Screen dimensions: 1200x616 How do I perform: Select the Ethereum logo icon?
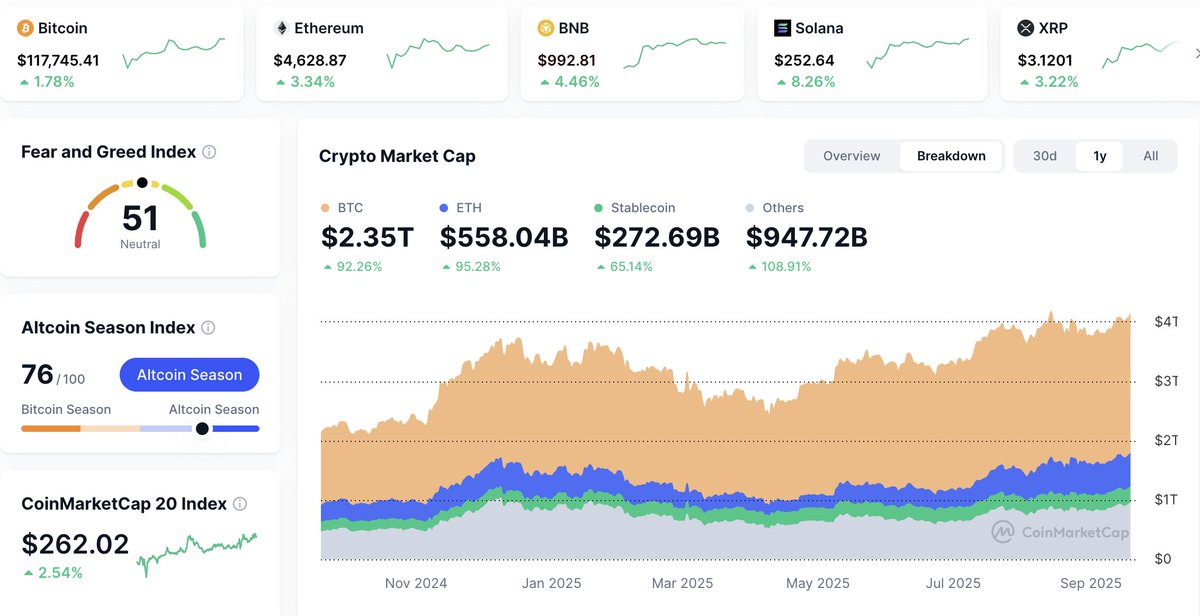coord(283,28)
